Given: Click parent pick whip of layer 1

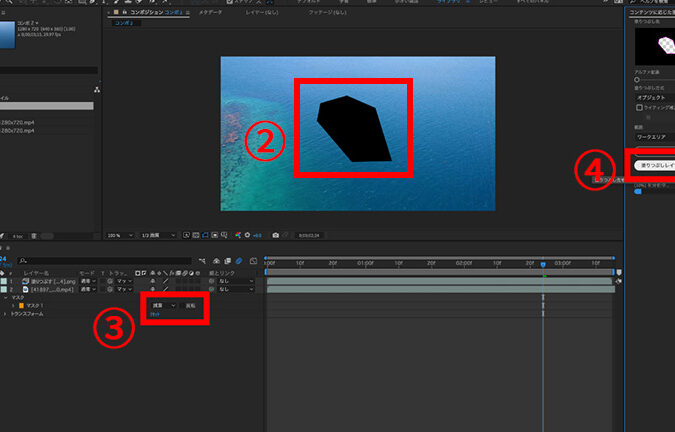Looking at the screenshot, I should [x=211, y=281].
